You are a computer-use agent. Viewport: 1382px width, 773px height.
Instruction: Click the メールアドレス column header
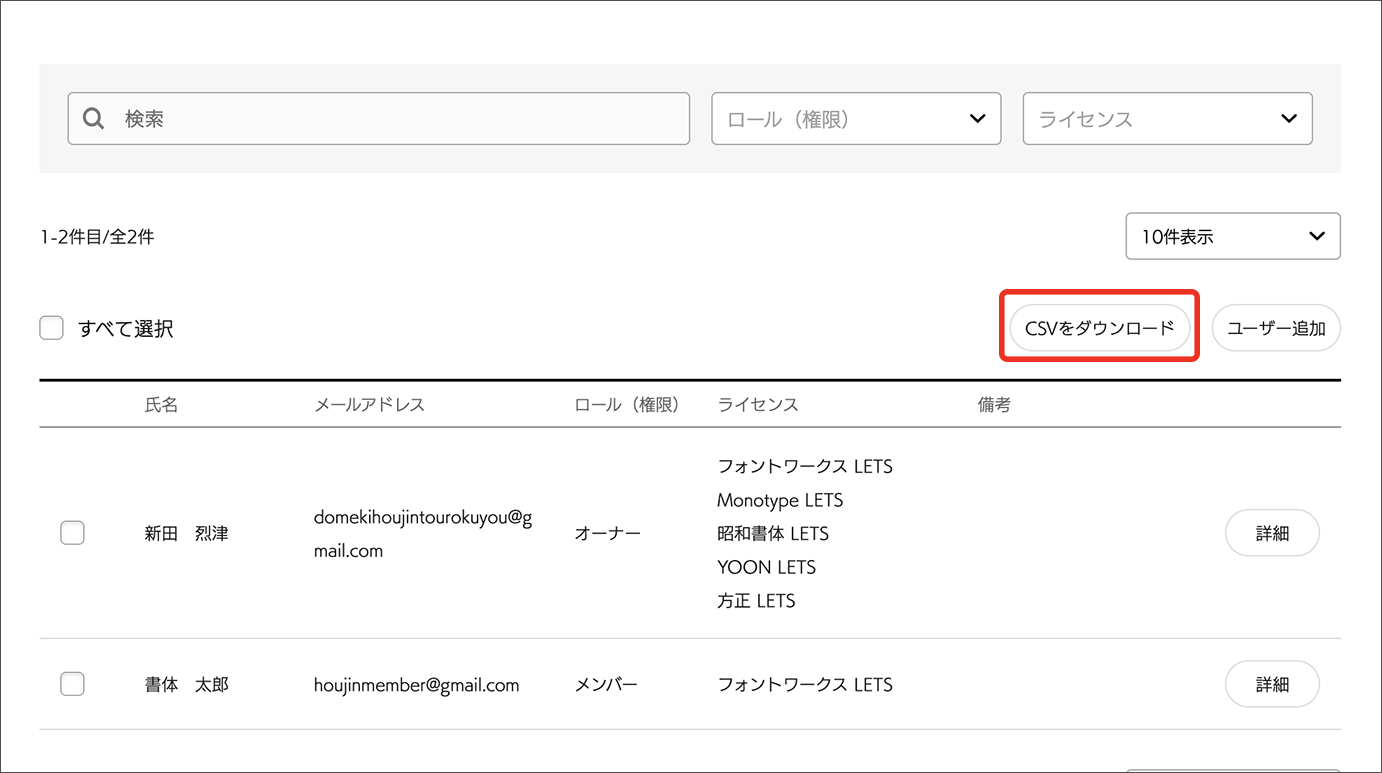coord(369,405)
